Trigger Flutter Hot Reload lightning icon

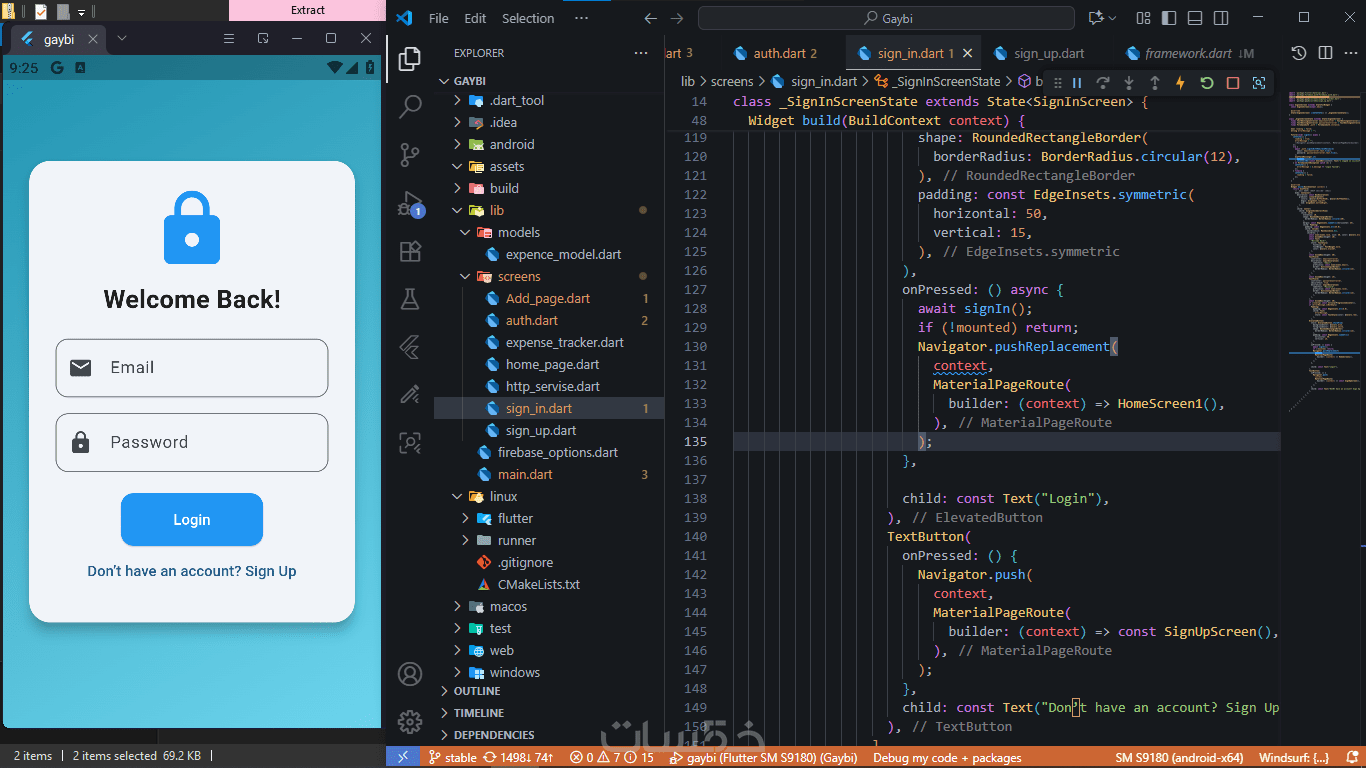pos(1181,83)
